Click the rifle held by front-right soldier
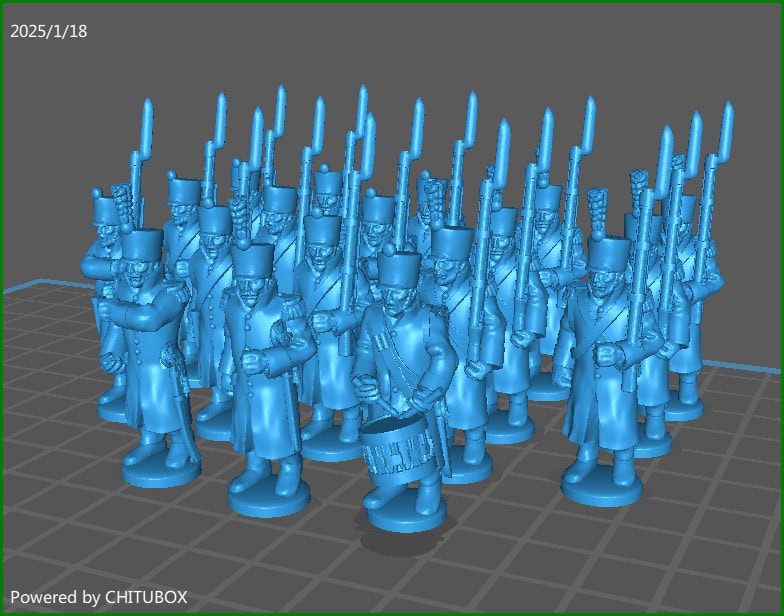Image resolution: width=784 pixels, height=616 pixels. click(x=640, y=290)
